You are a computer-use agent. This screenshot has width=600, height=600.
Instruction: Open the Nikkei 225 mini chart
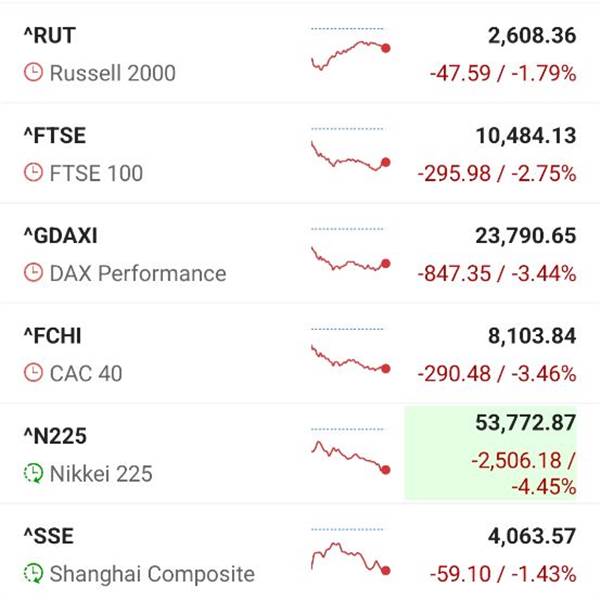click(x=349, y=454)
